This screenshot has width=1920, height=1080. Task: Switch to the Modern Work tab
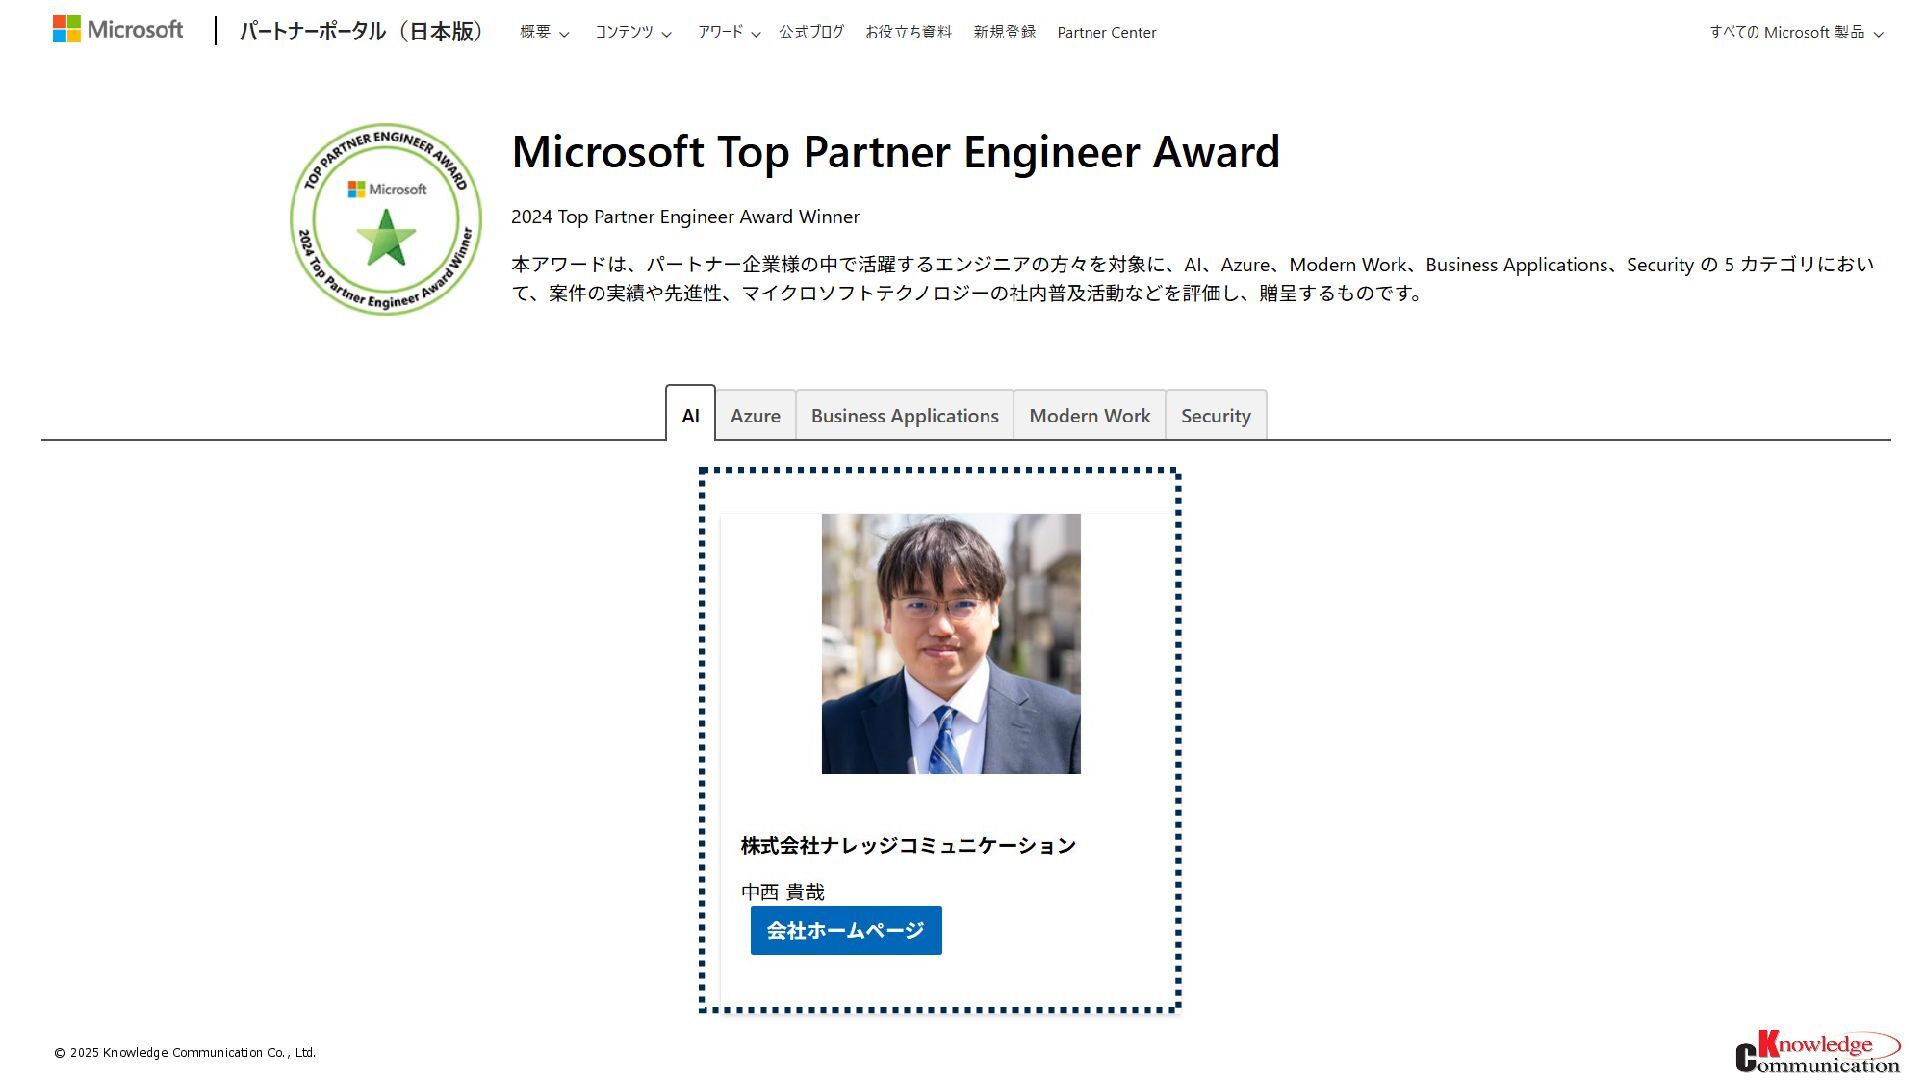coord(1089,415)
